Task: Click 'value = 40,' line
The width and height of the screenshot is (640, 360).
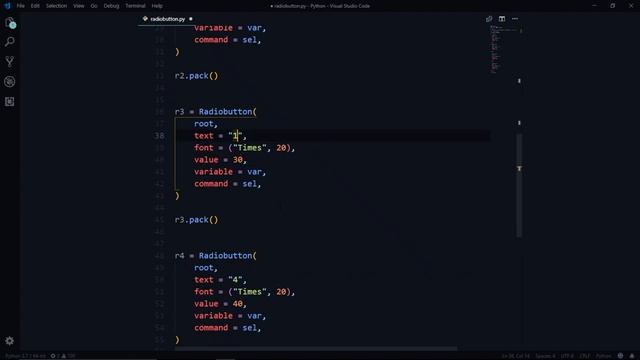Action: tap(220, 304)
